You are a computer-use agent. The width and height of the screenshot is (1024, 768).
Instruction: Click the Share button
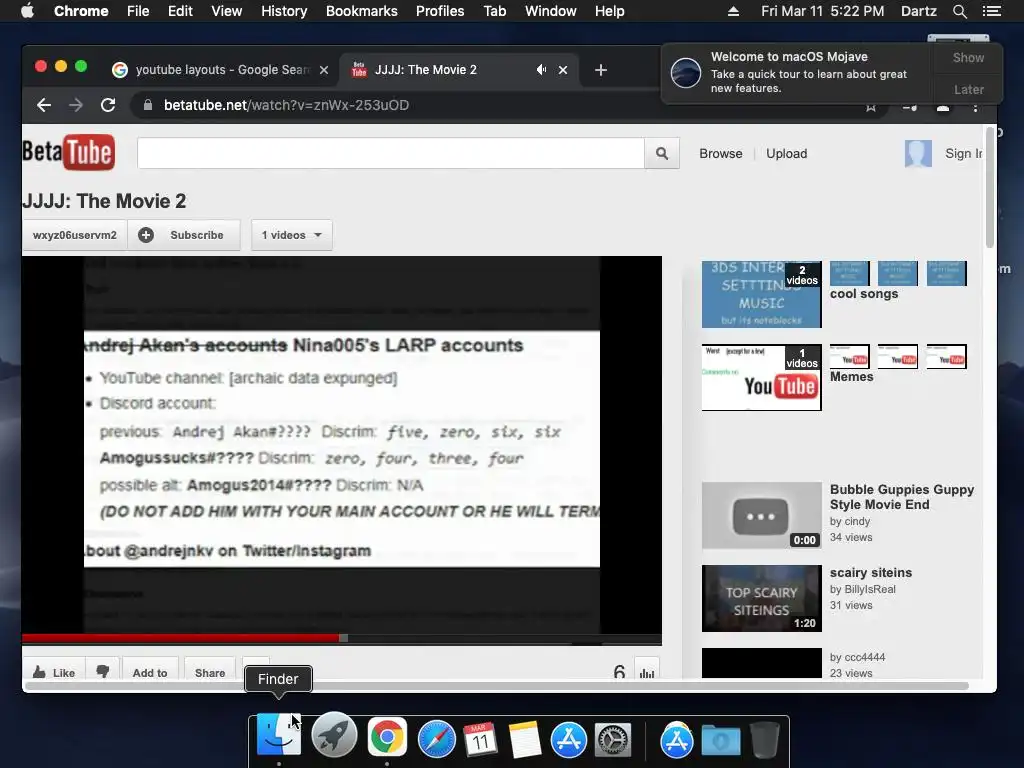210,672
